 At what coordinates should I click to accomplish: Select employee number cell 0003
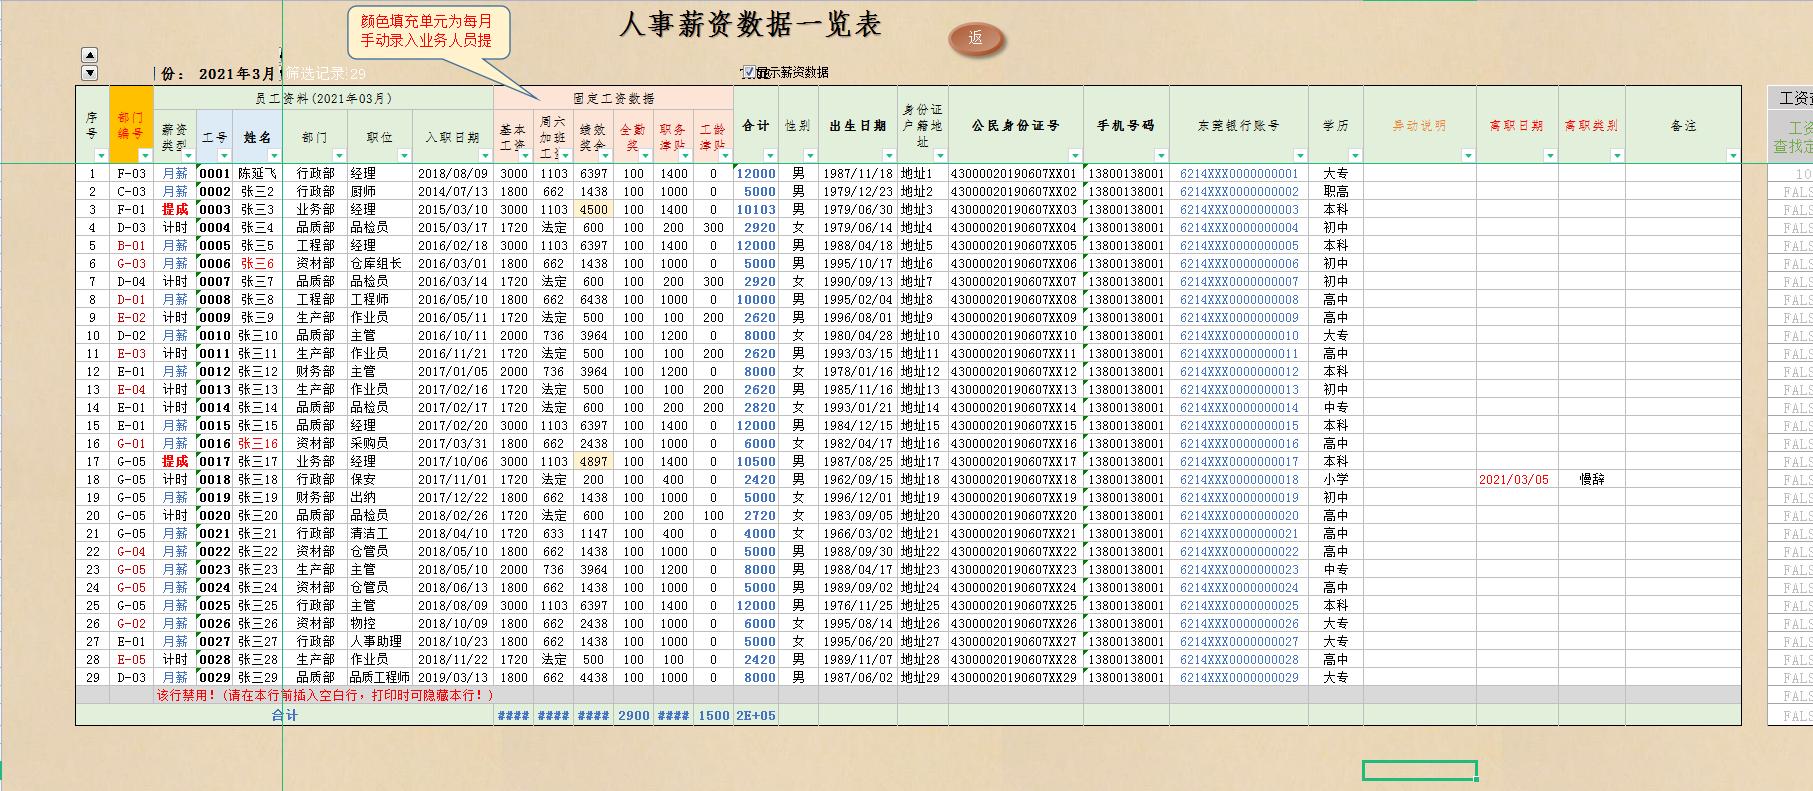(x=215, y=210)
